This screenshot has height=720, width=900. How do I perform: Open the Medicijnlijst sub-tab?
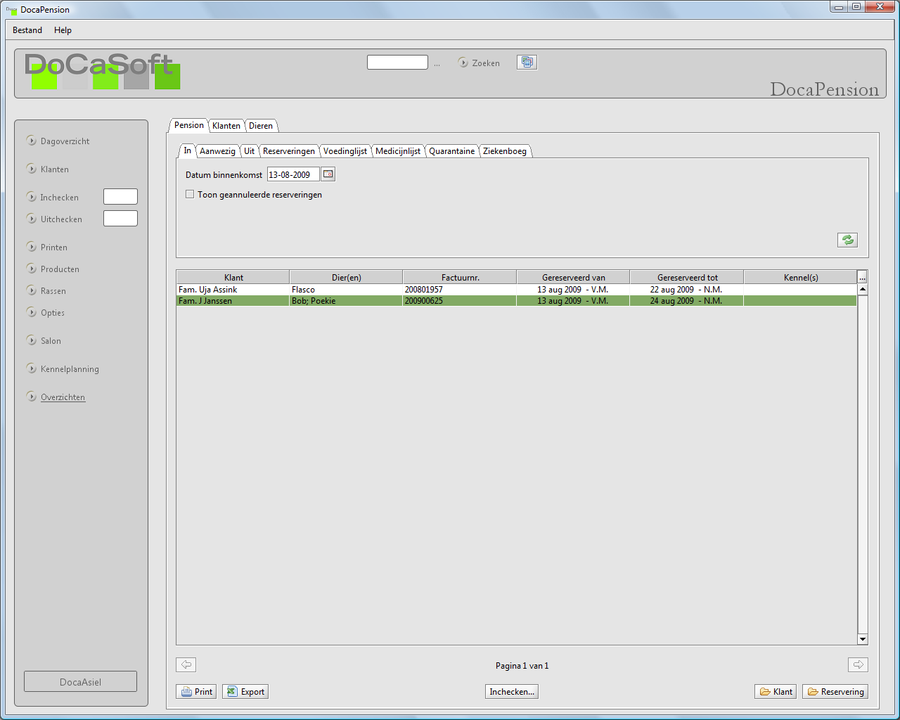[x=398, y=151]
